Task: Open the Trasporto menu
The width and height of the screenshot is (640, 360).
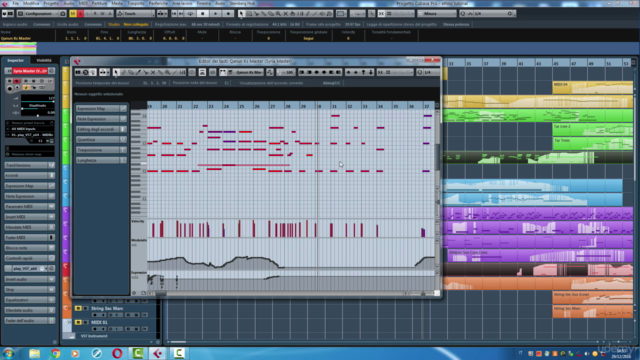Action: pos(136,3)
